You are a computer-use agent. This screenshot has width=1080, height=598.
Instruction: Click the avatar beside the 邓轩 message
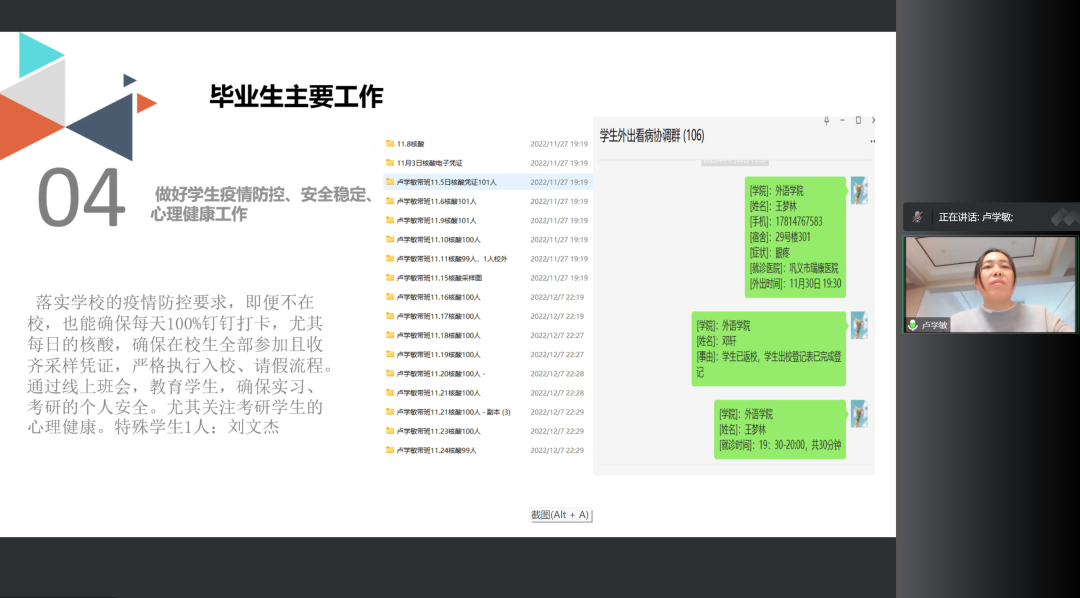pyautogui.click(x=858, y=325)
